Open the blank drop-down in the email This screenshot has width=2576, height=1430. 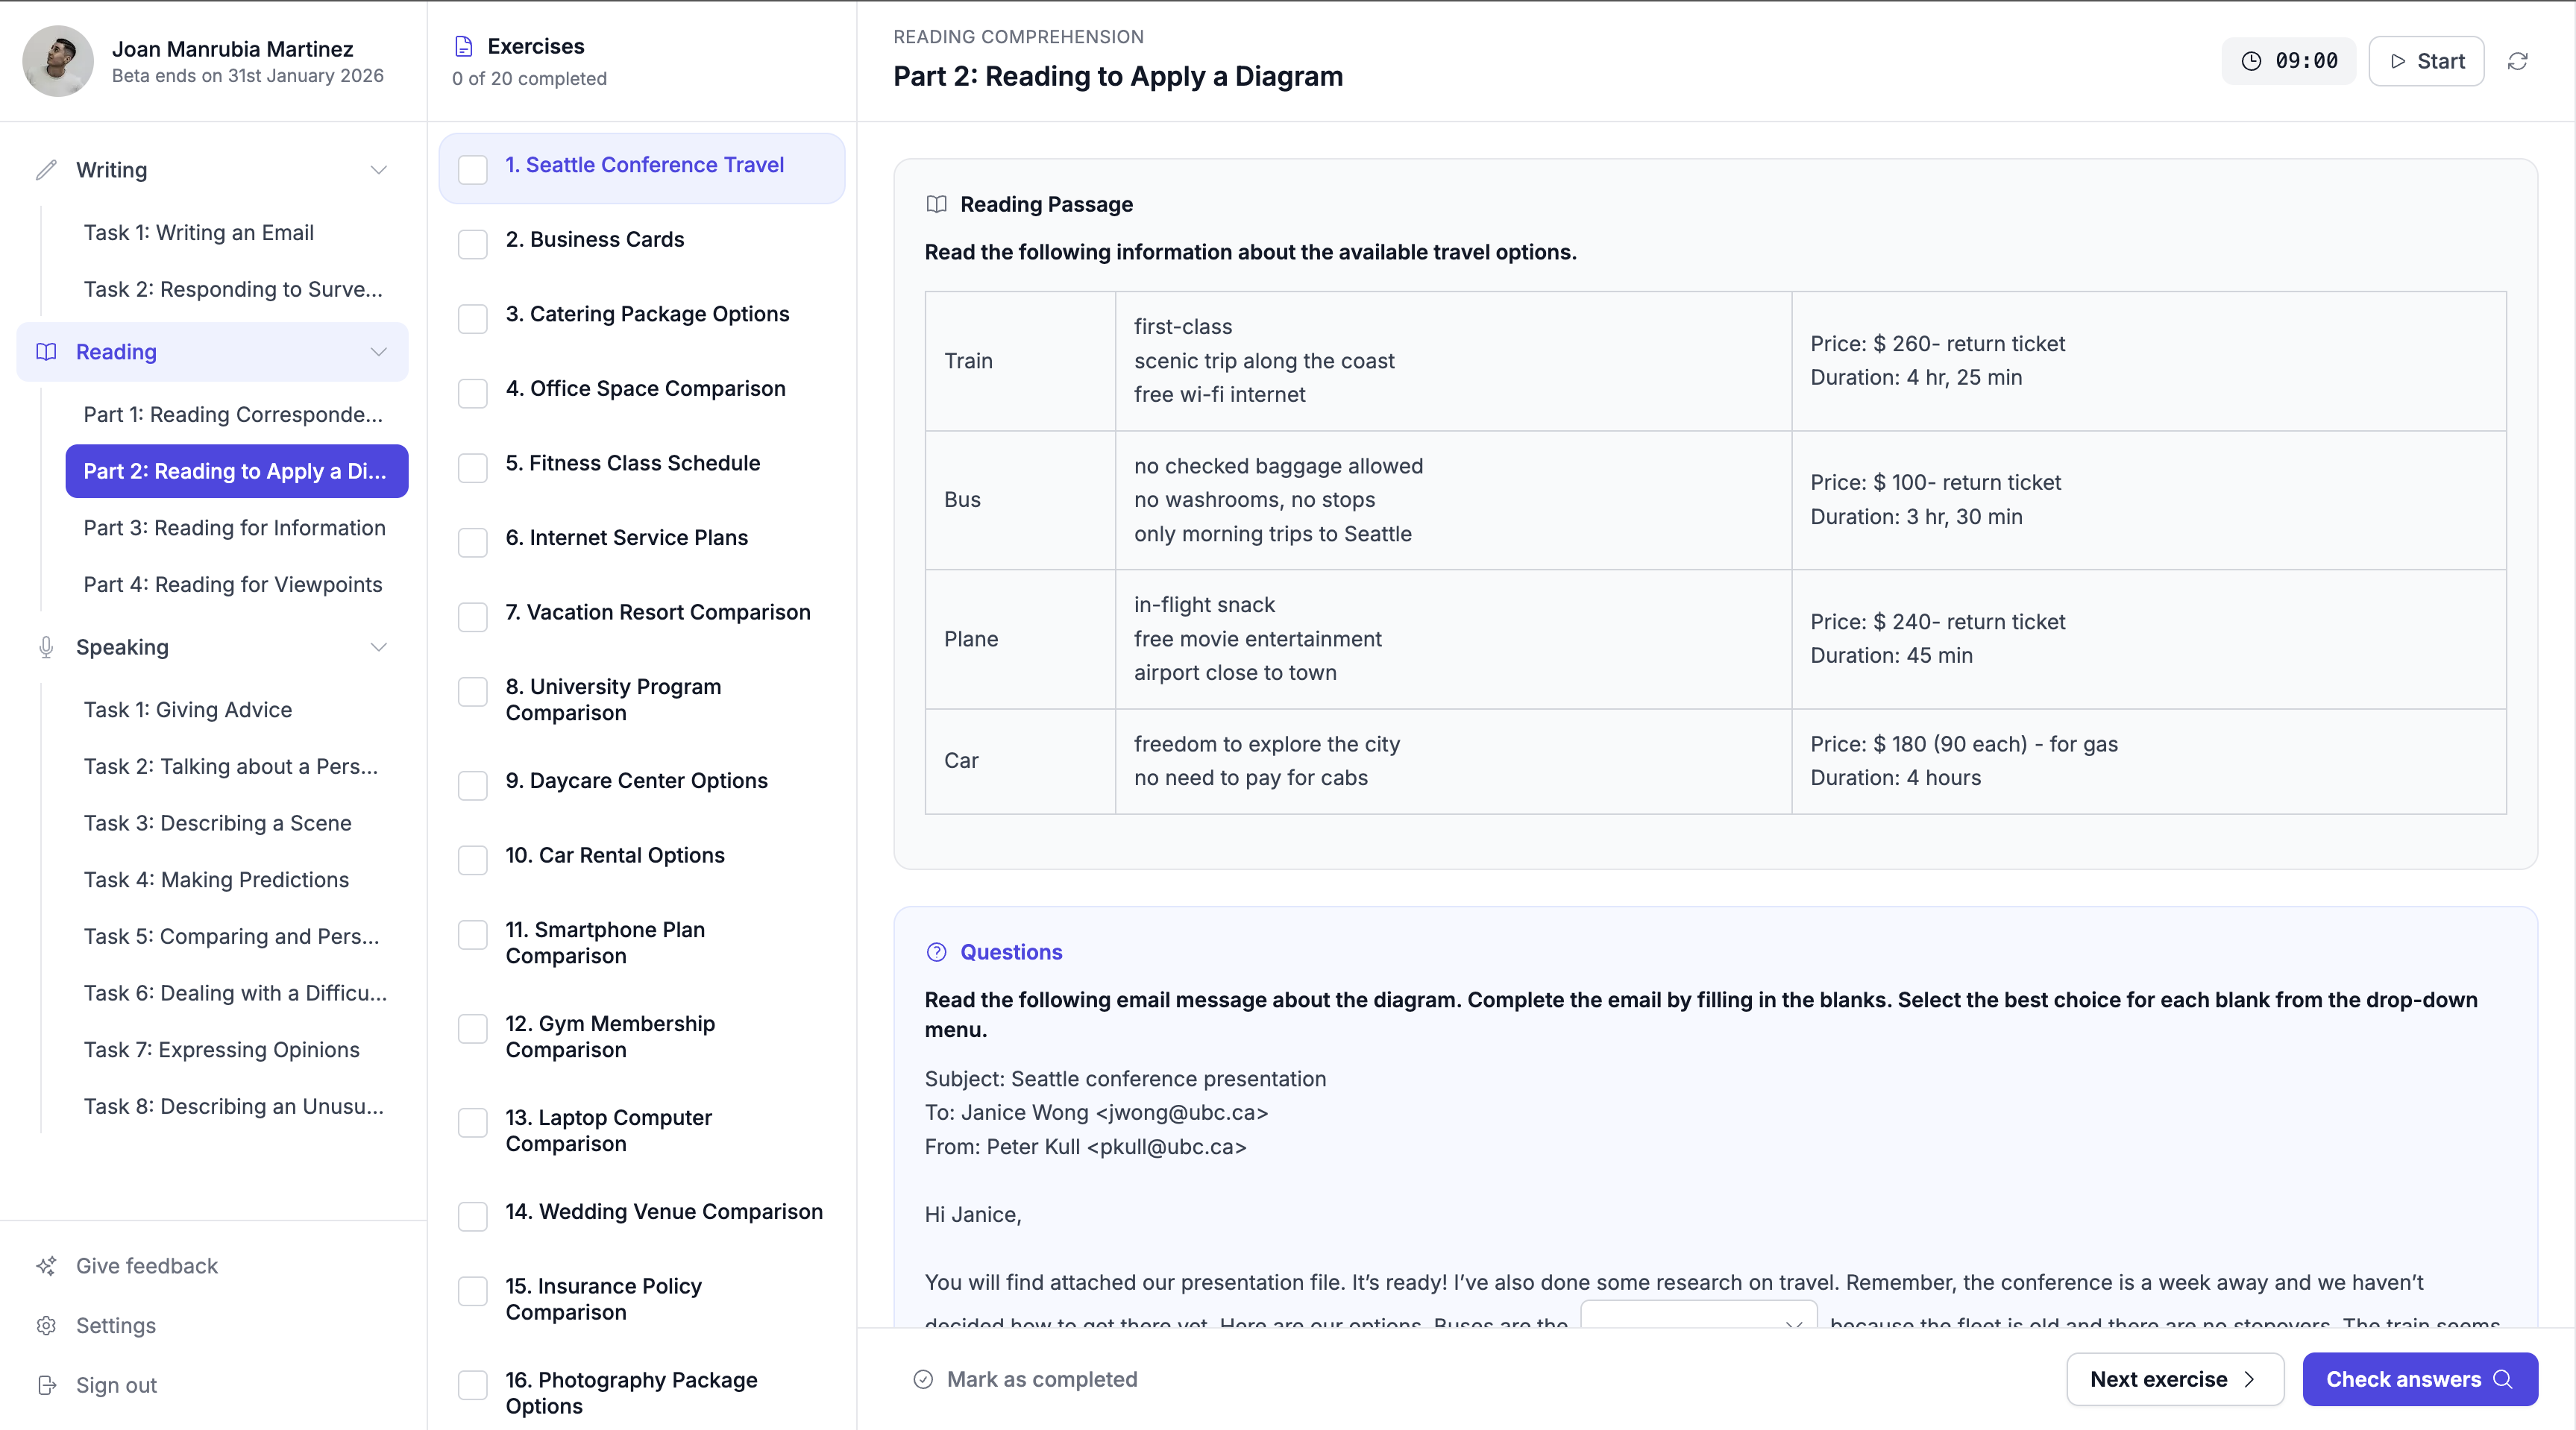[x=1698, y=1317]
